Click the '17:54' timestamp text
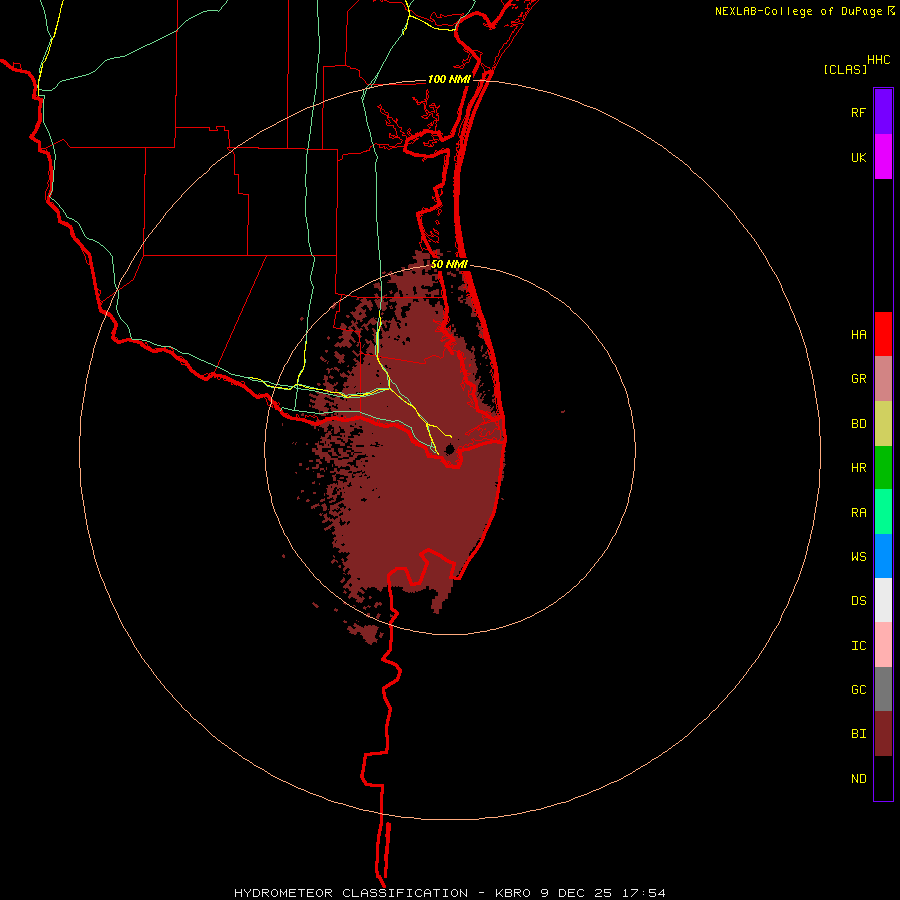This screenshot has height=900, width=900. 642,893
